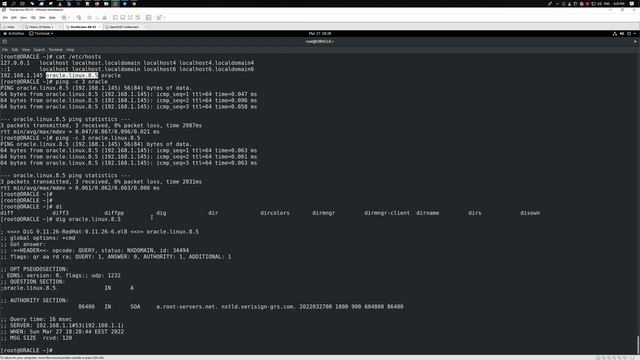Open the terminal View menu

(26, 50)
